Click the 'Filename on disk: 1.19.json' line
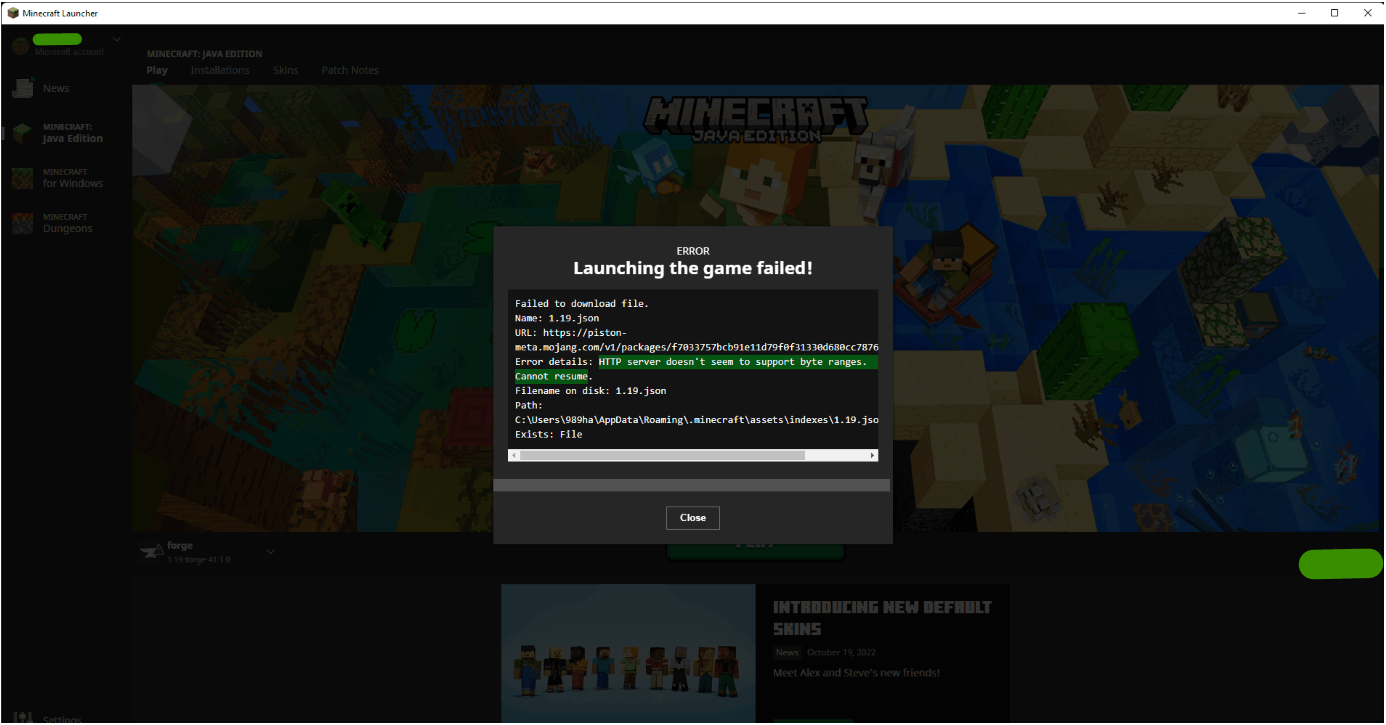Viewport: 1386px width, 725px height. tap(590, 391)
